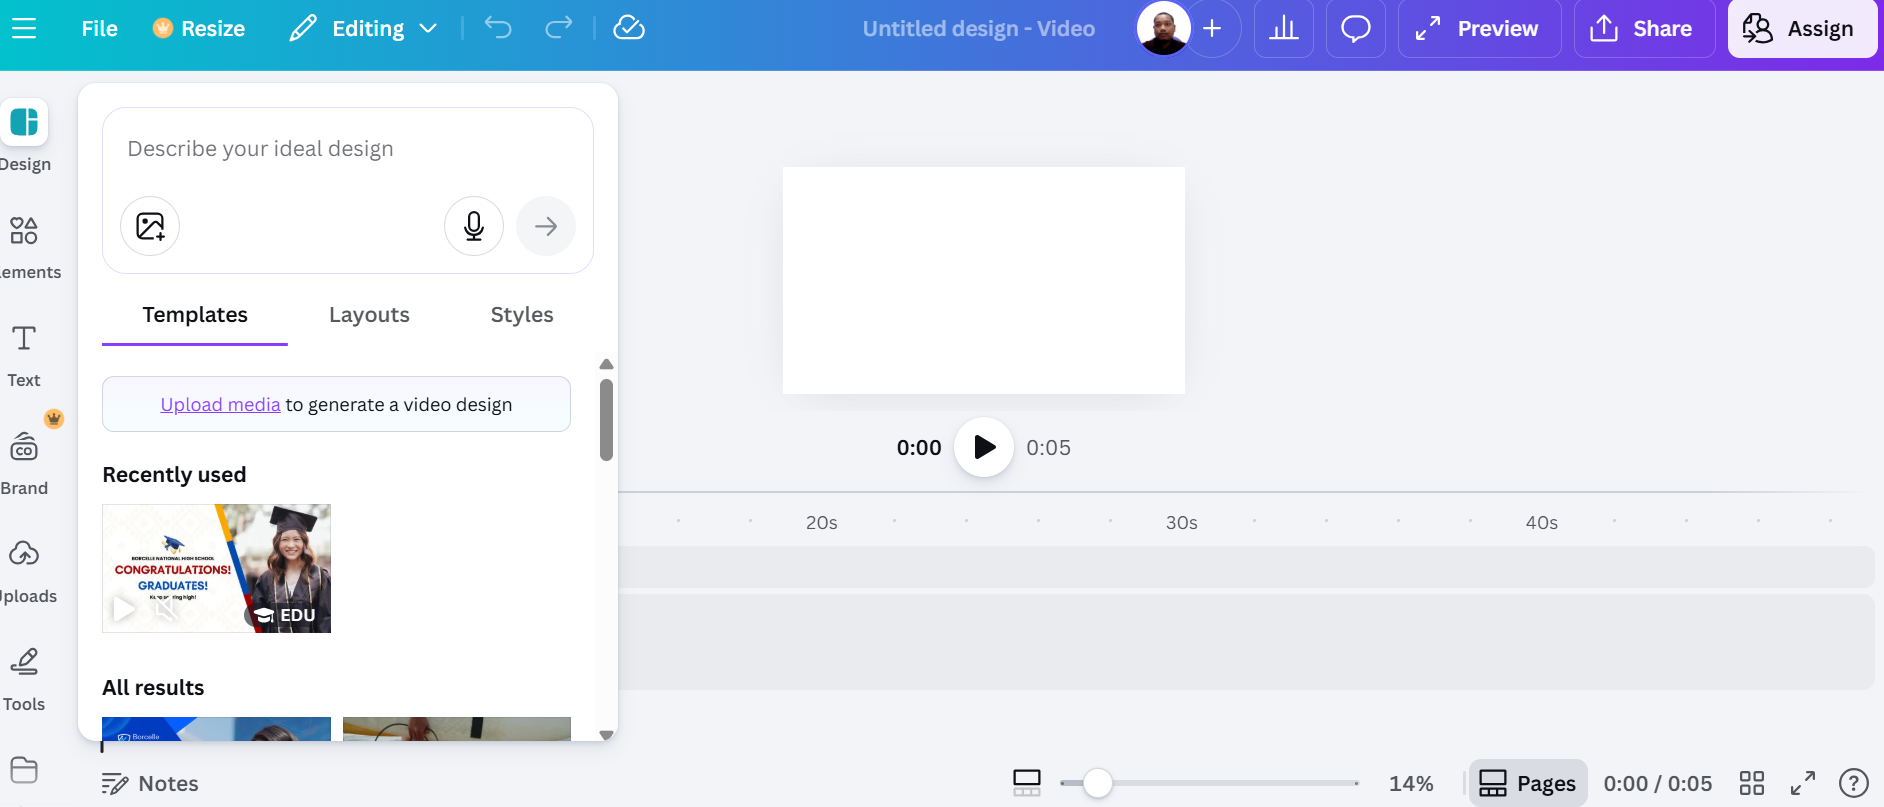The height and width of the screenshot is (807, 1884).
Task: Click the zoom slider handle
Action: pyautogui.click(x=1098, y=783)
